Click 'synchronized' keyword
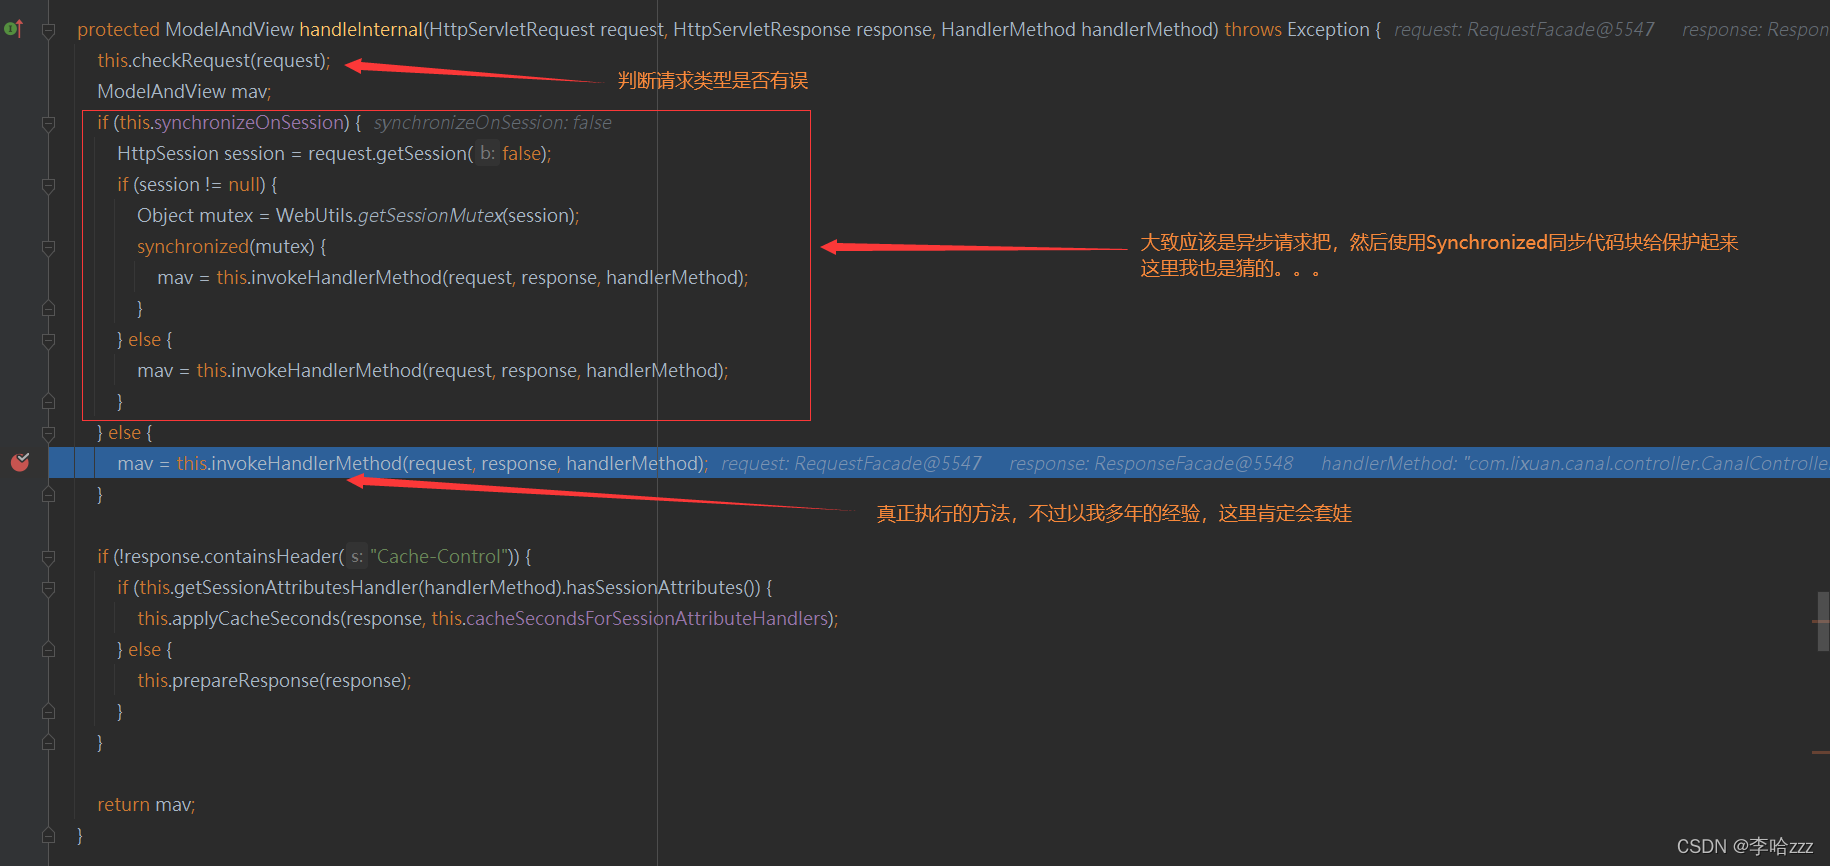This screenshot has width=1830, height=866. (193, 247)
